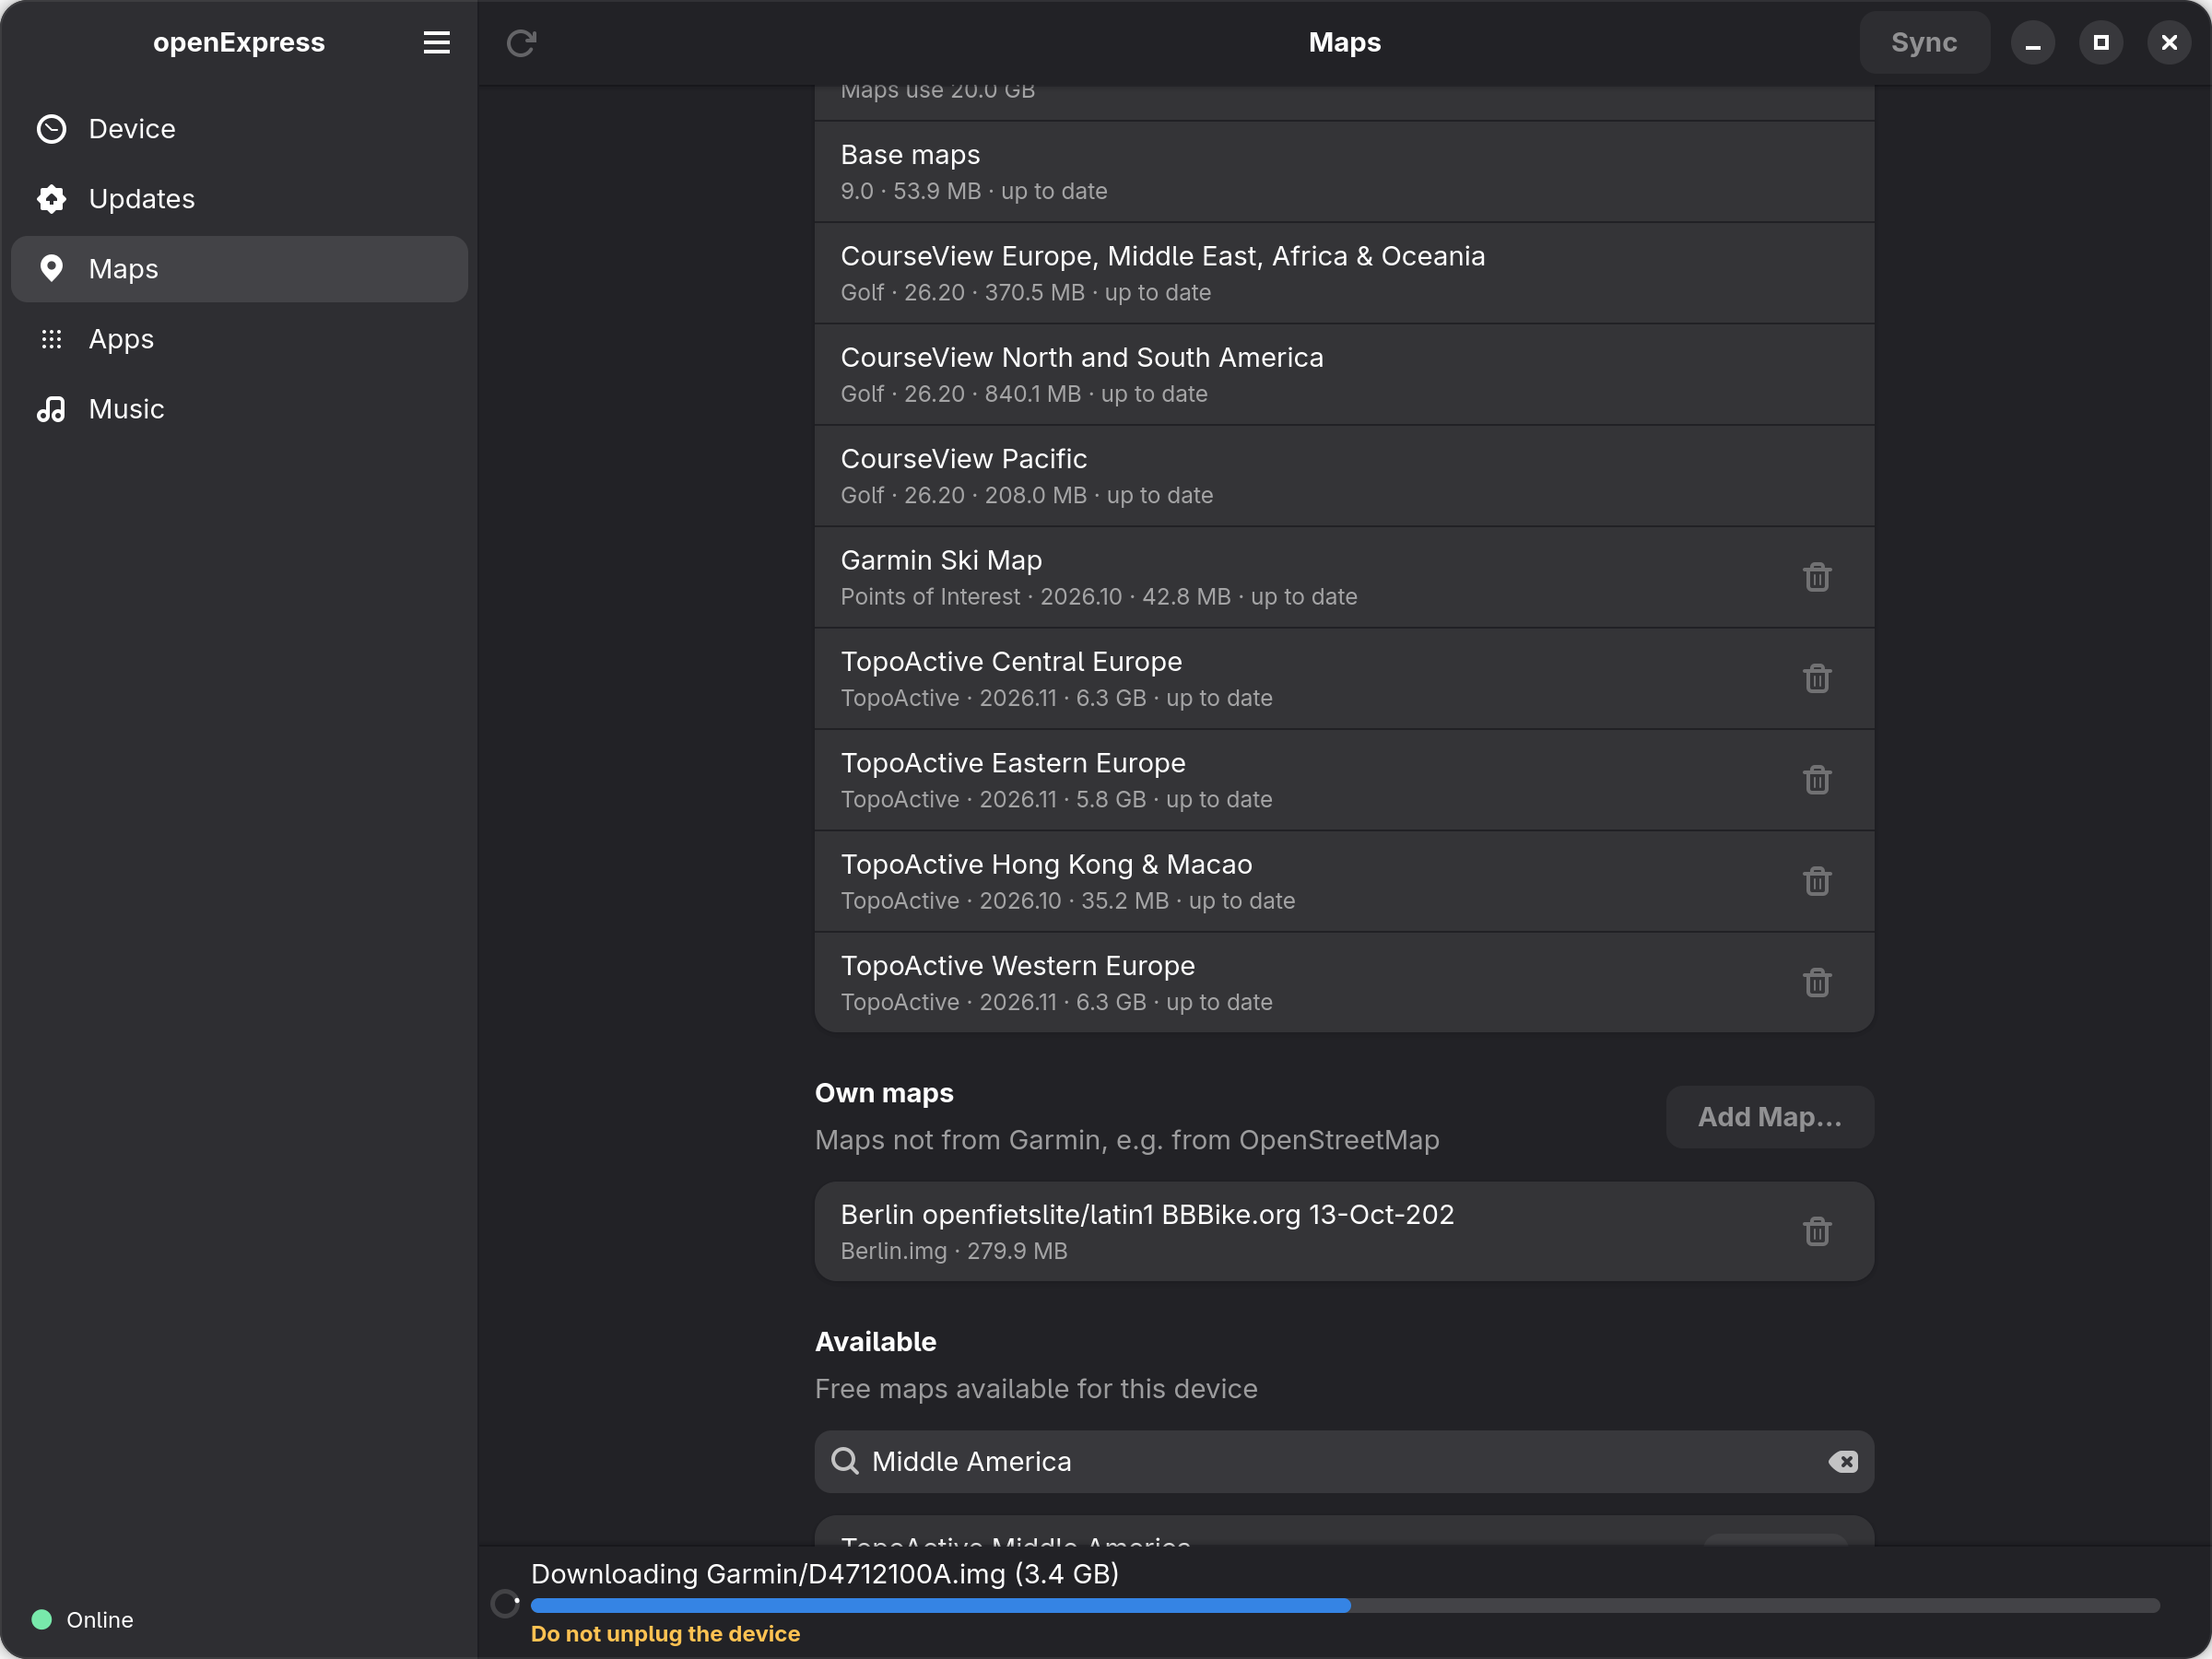Close the openExpress window
This screenshot has width=2212, height=1659.
pyautogui.click(x=2169, y=43)
